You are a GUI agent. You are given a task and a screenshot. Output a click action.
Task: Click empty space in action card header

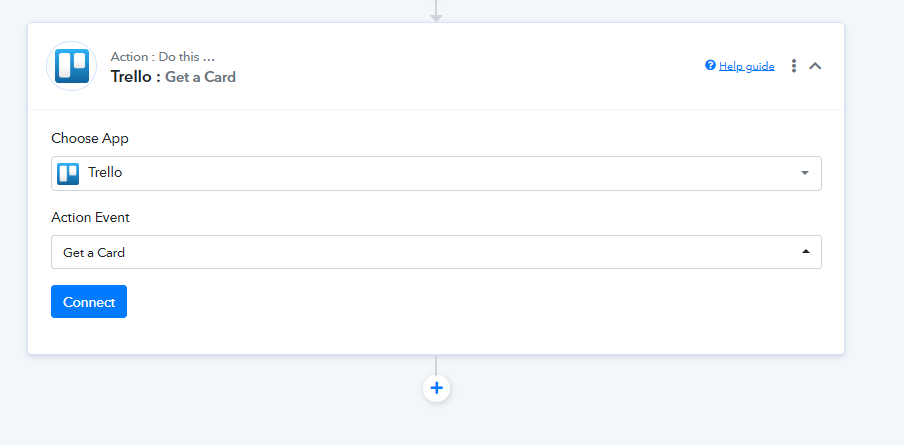coord(461,66)
